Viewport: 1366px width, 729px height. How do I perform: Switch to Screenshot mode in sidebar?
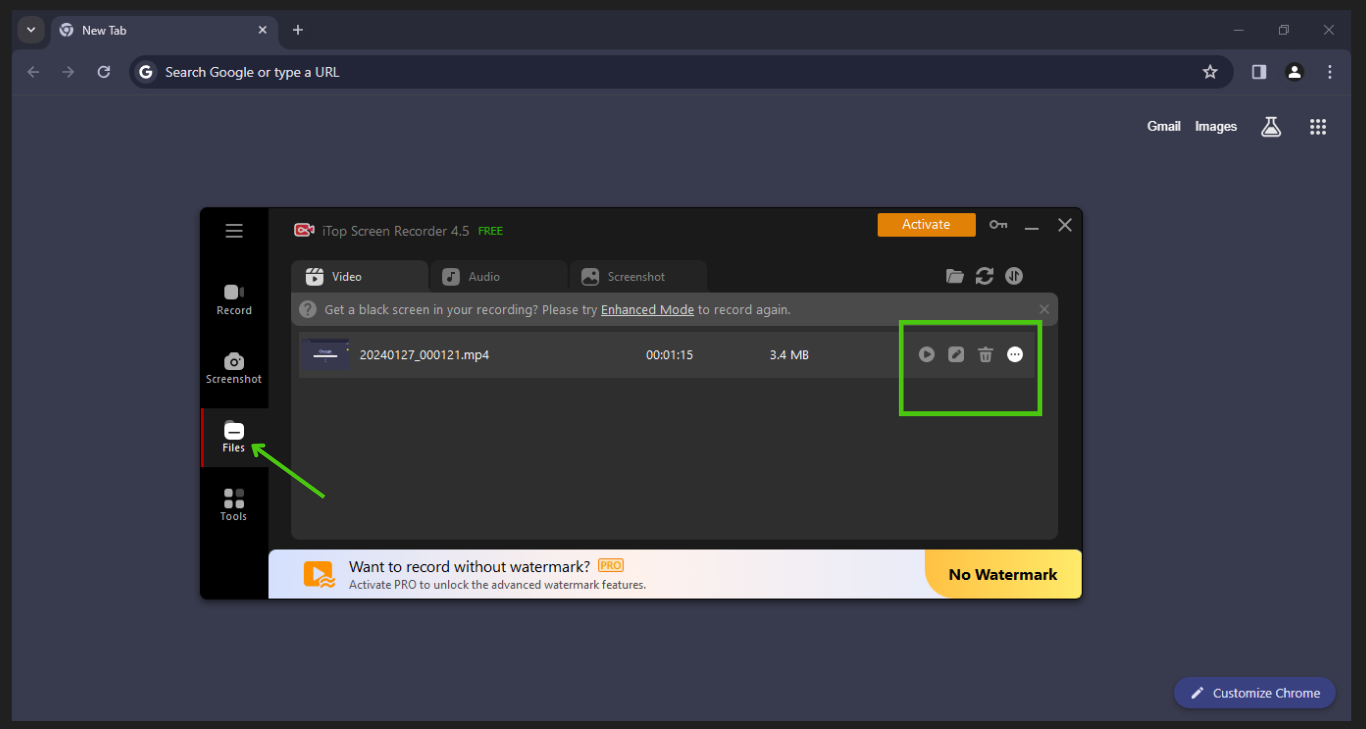pyautogui.click(x=234, y=368)
